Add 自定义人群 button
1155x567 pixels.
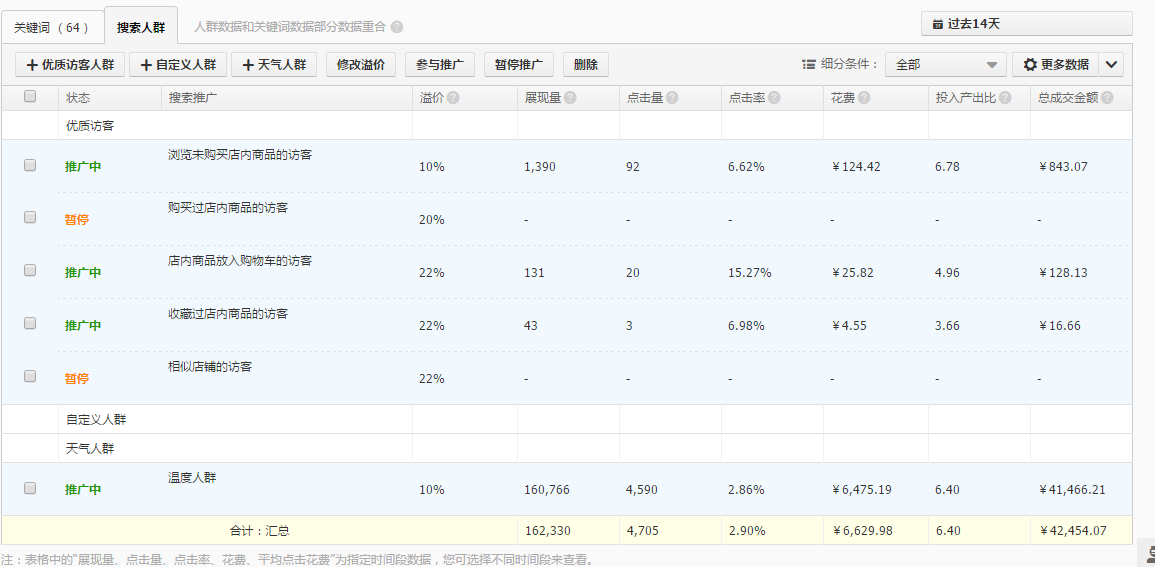(x=178, y=65)
